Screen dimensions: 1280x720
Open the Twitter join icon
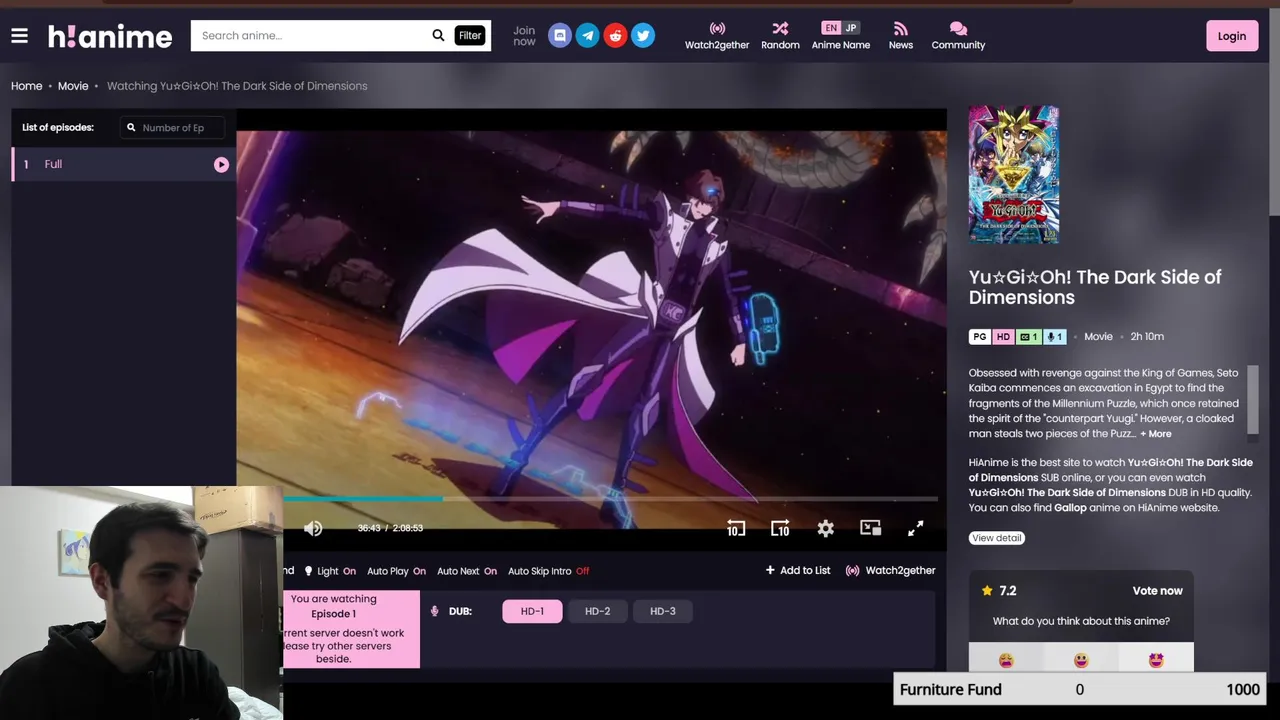(643, 36)
